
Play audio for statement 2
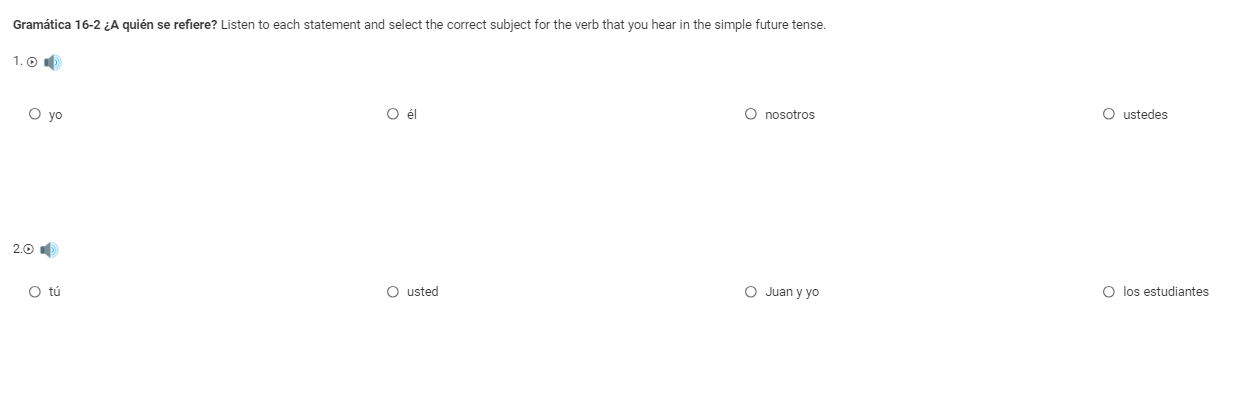pos(29,249)
